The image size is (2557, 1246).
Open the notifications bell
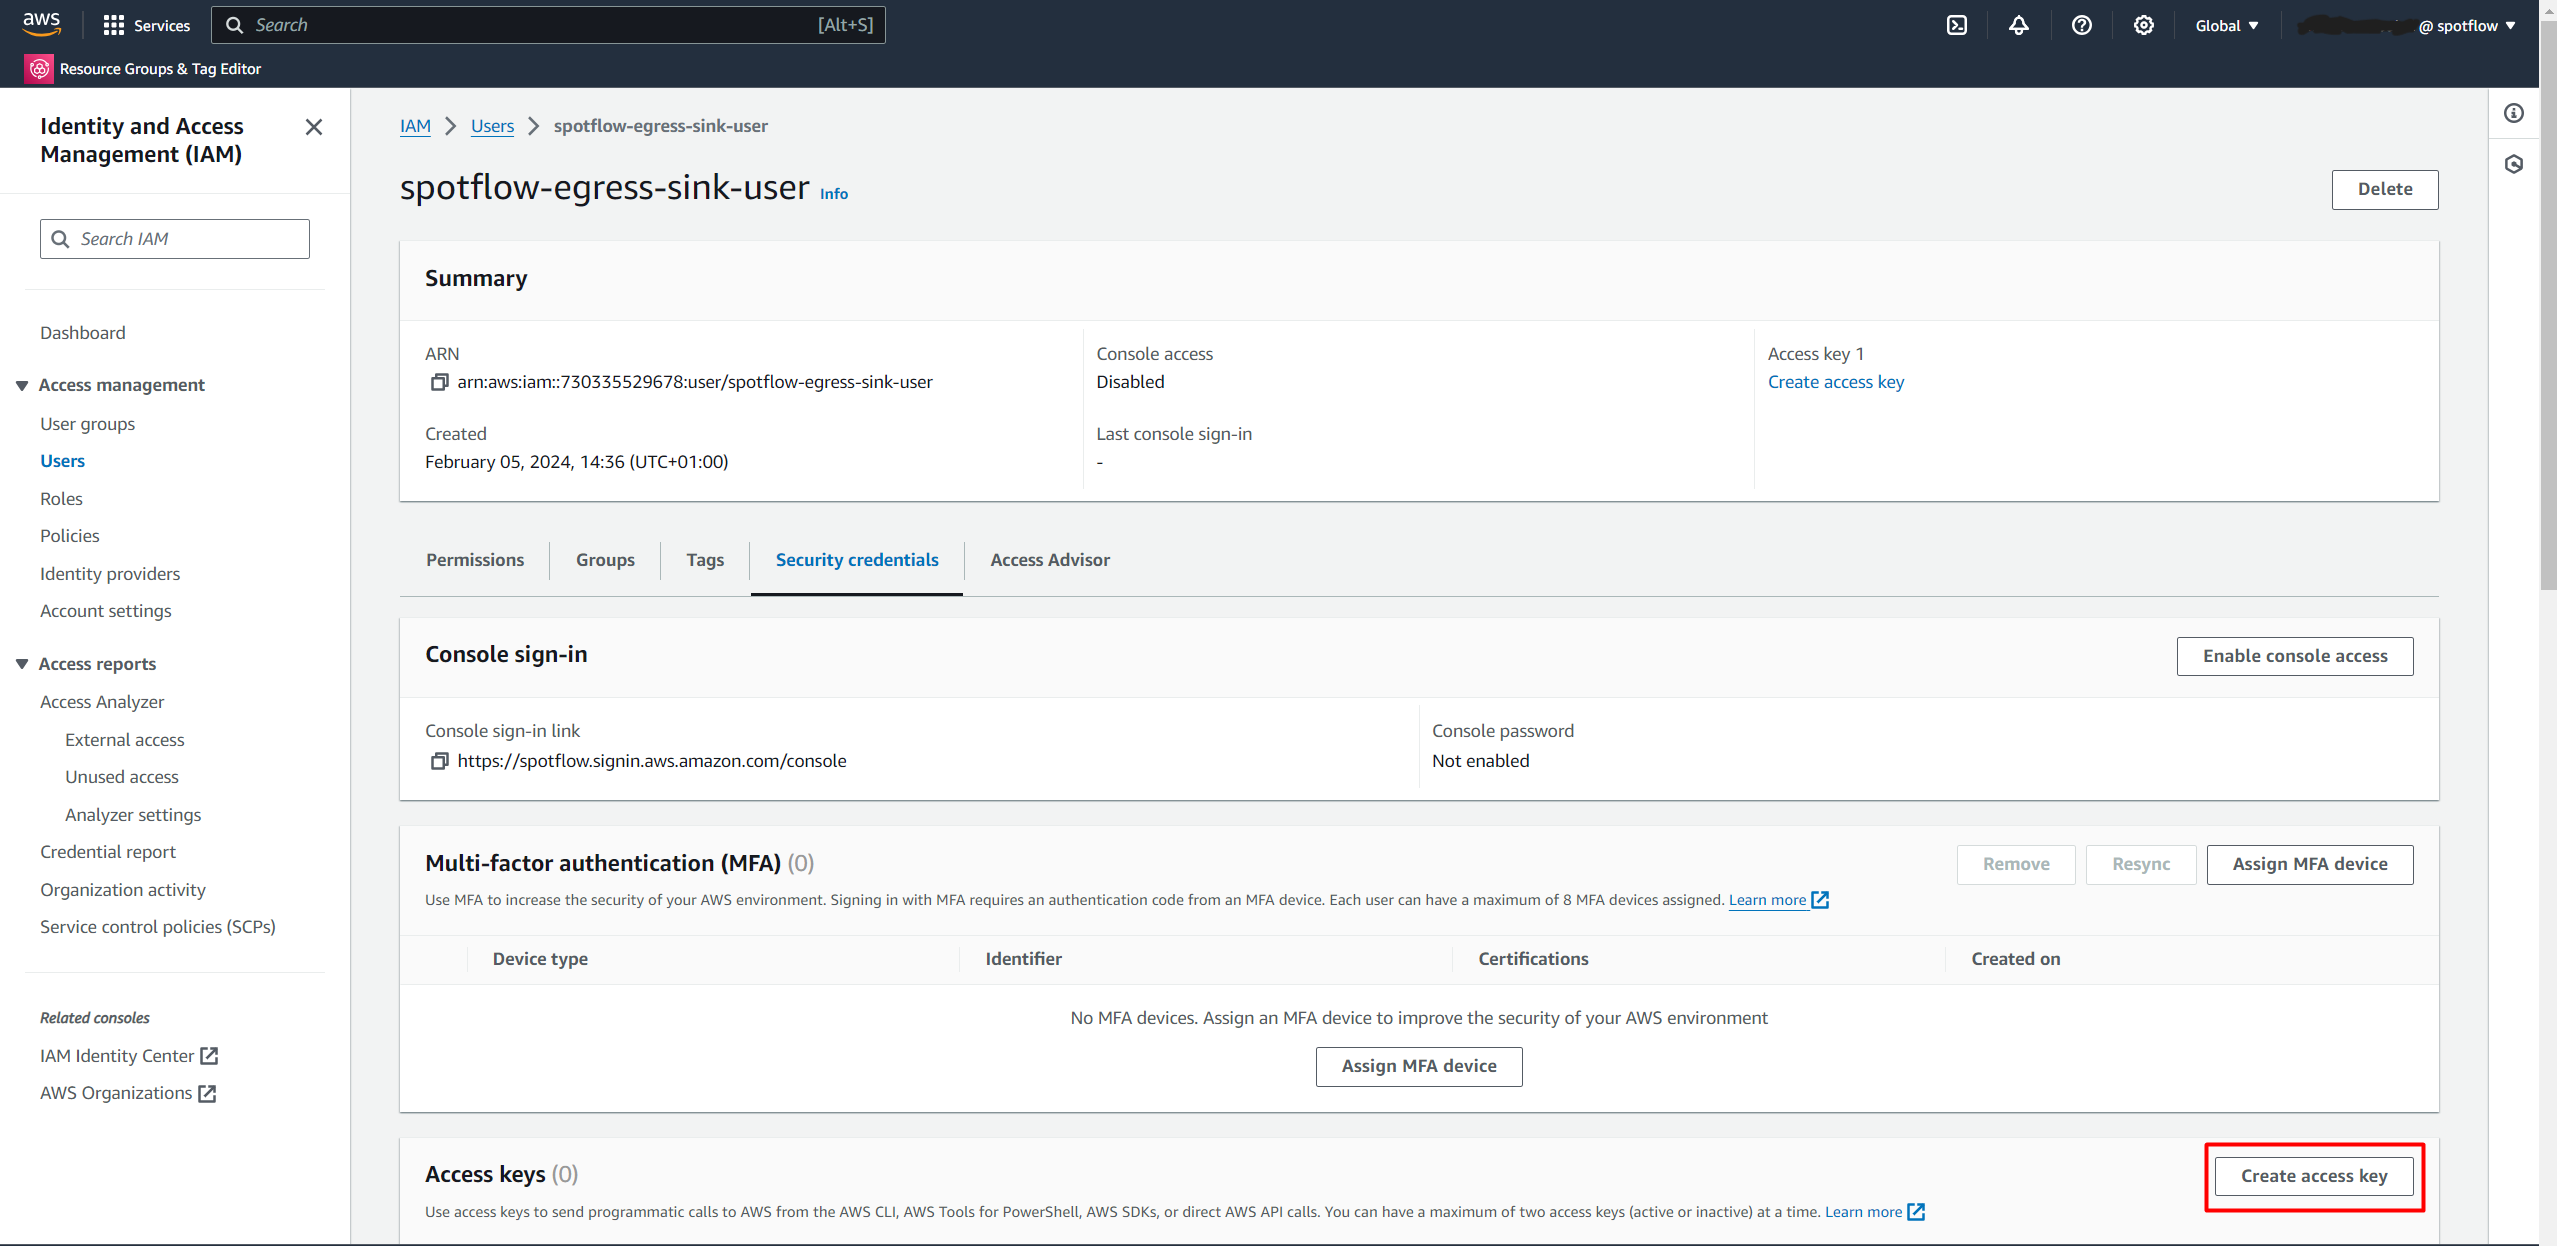2018,25
